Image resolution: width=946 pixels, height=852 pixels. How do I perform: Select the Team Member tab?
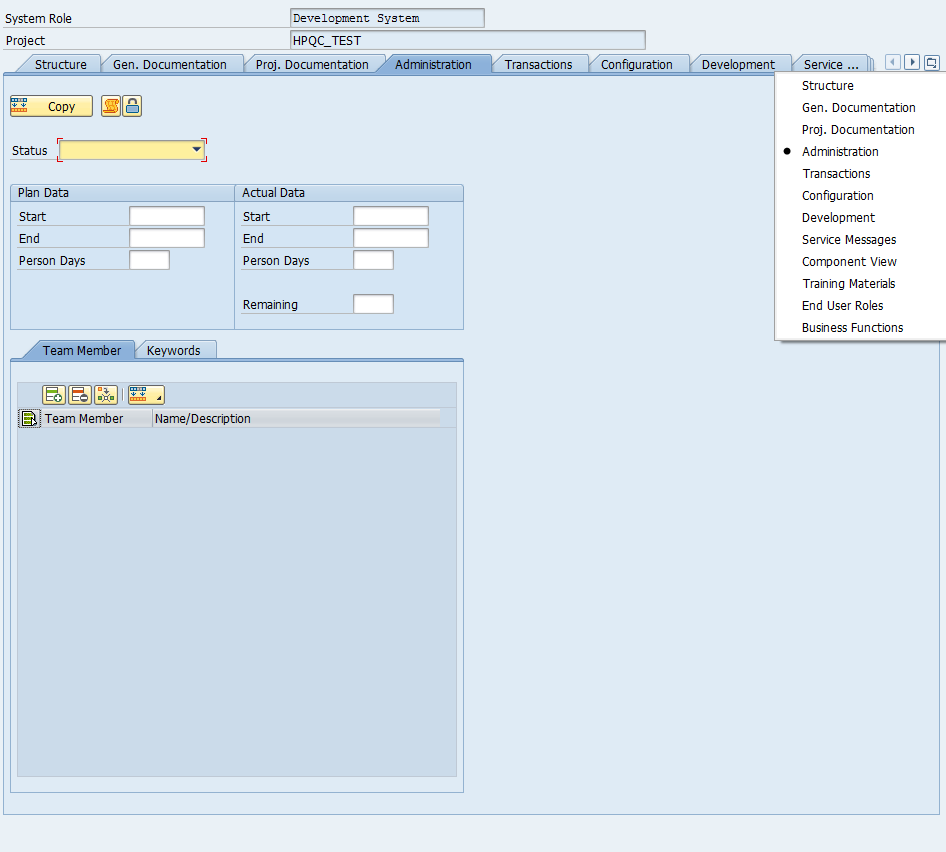click(x=81, y=351)
